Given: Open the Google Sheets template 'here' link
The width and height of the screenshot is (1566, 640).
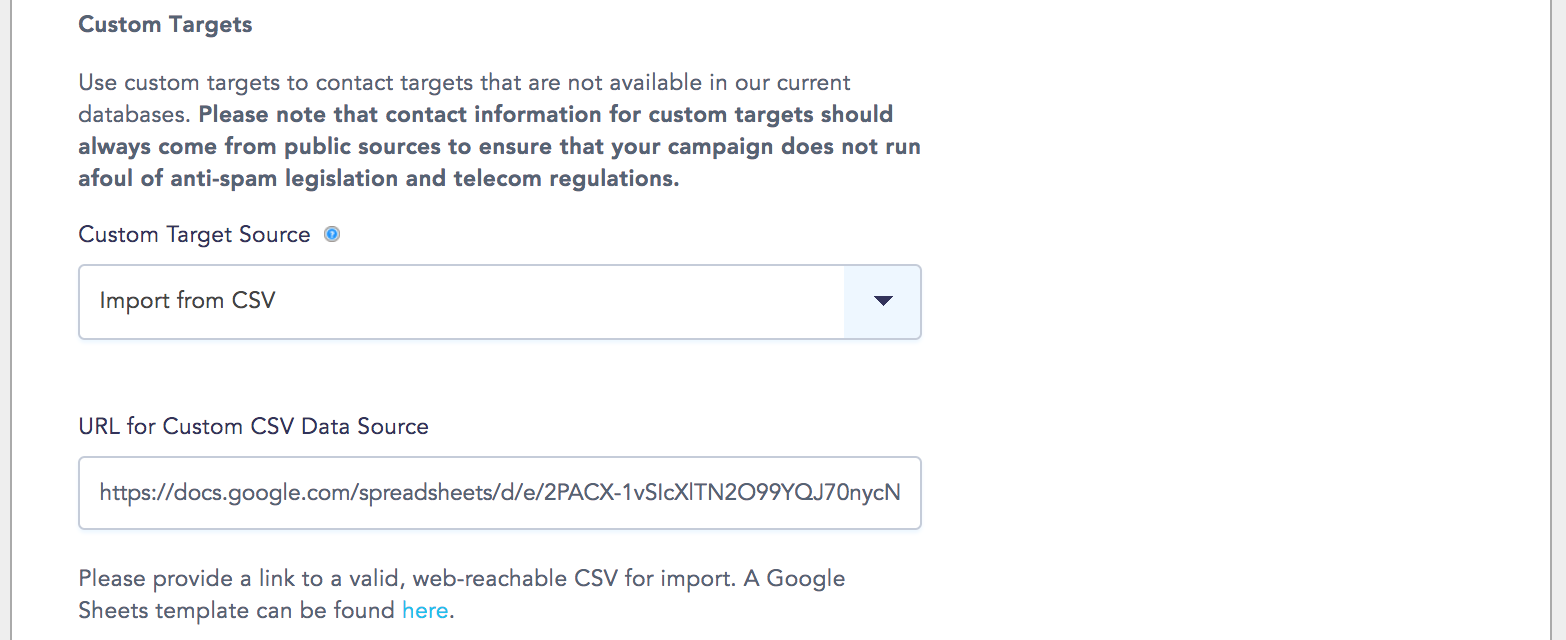Looking at the screenshot, I should click(425, 610).
